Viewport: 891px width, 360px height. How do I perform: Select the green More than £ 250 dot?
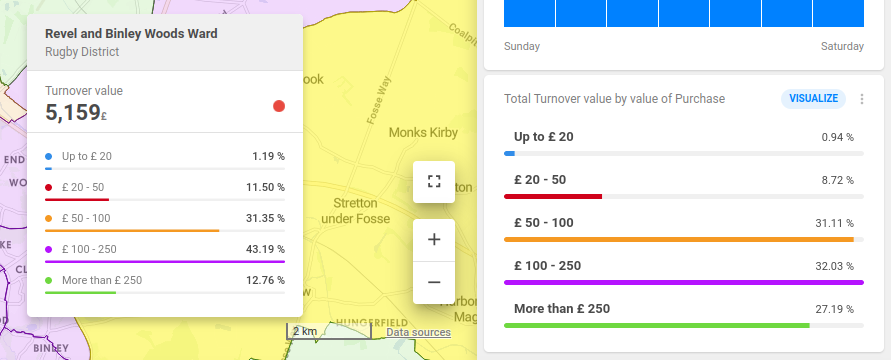click(x=48, y=281)
